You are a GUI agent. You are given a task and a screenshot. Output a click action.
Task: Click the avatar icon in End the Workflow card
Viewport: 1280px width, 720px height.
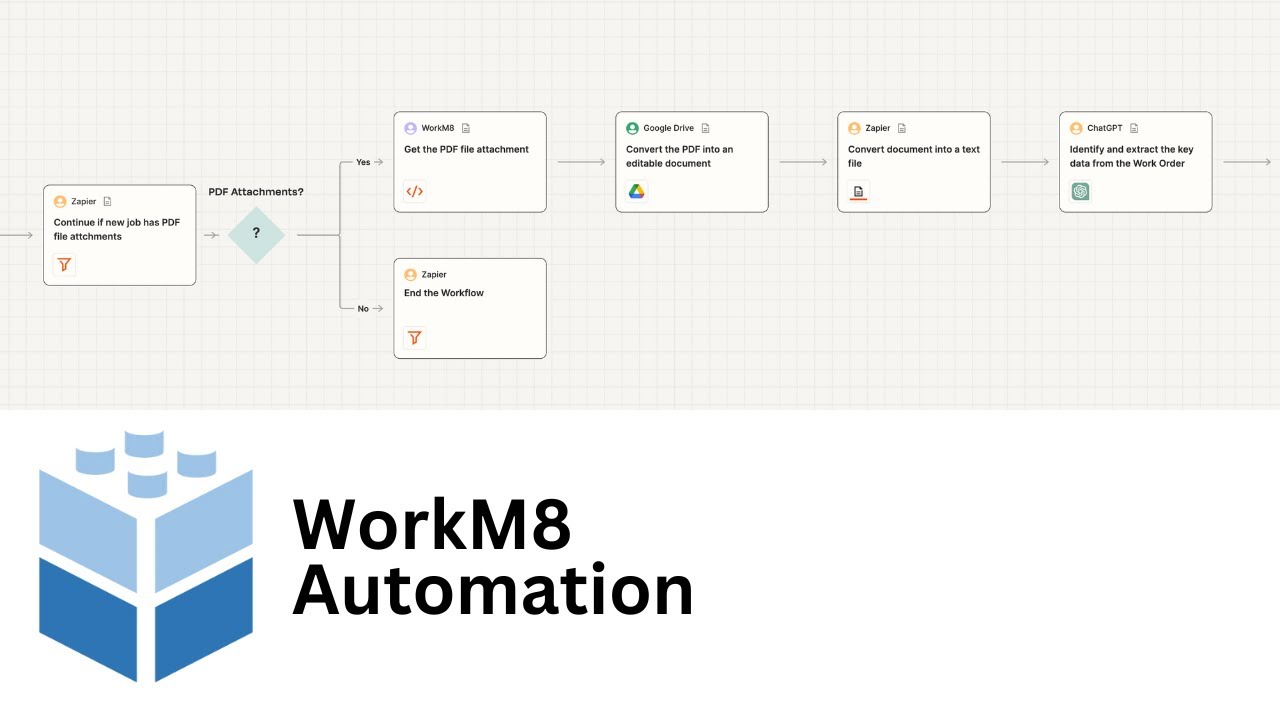coord(410,274)
